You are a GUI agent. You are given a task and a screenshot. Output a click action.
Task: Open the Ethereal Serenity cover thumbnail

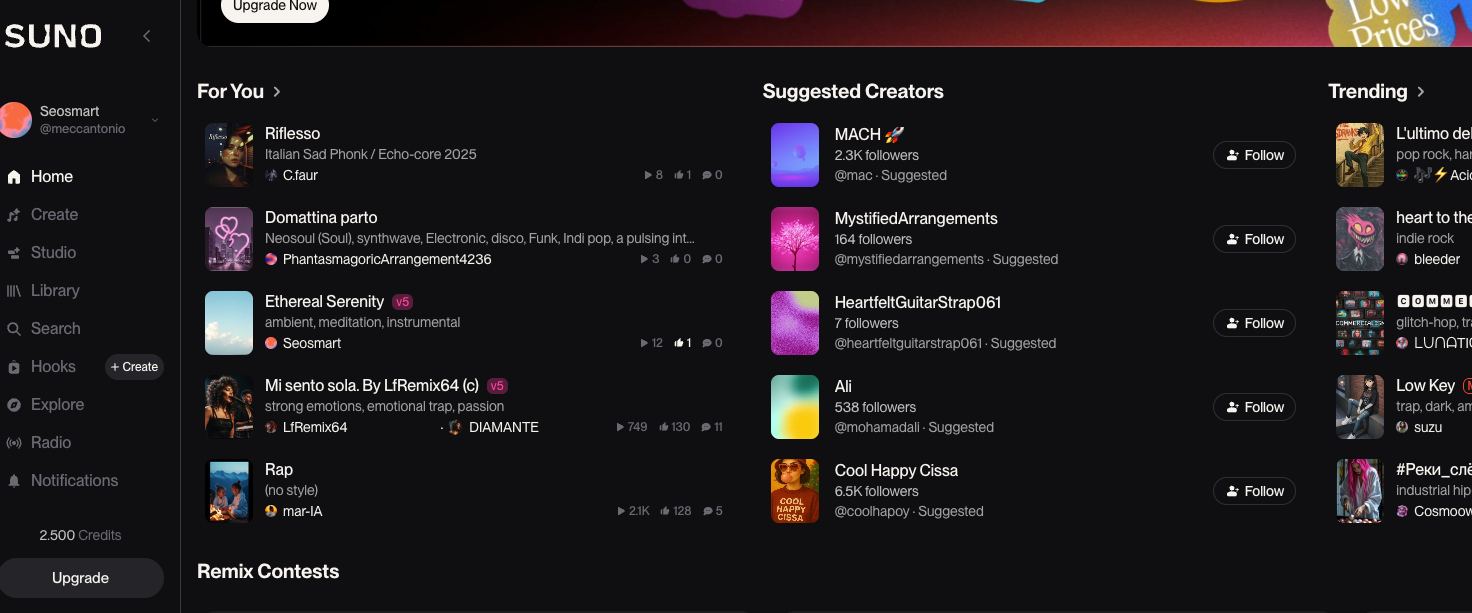tap(229, 323)
